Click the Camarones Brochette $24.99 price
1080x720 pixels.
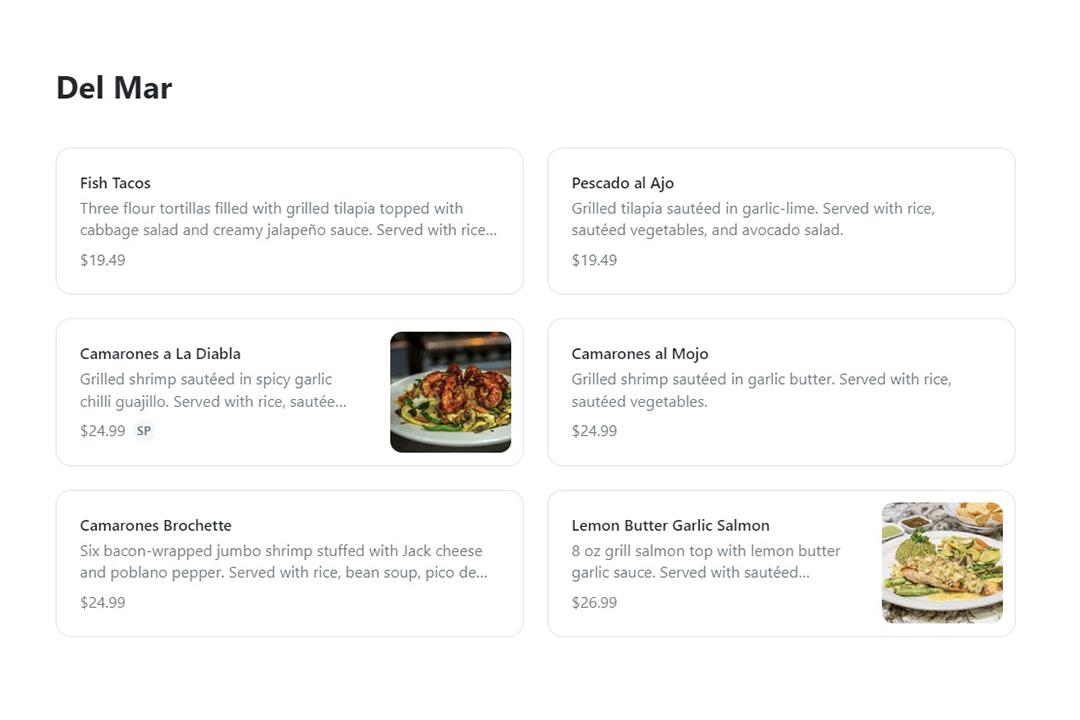tap(103, 602)
